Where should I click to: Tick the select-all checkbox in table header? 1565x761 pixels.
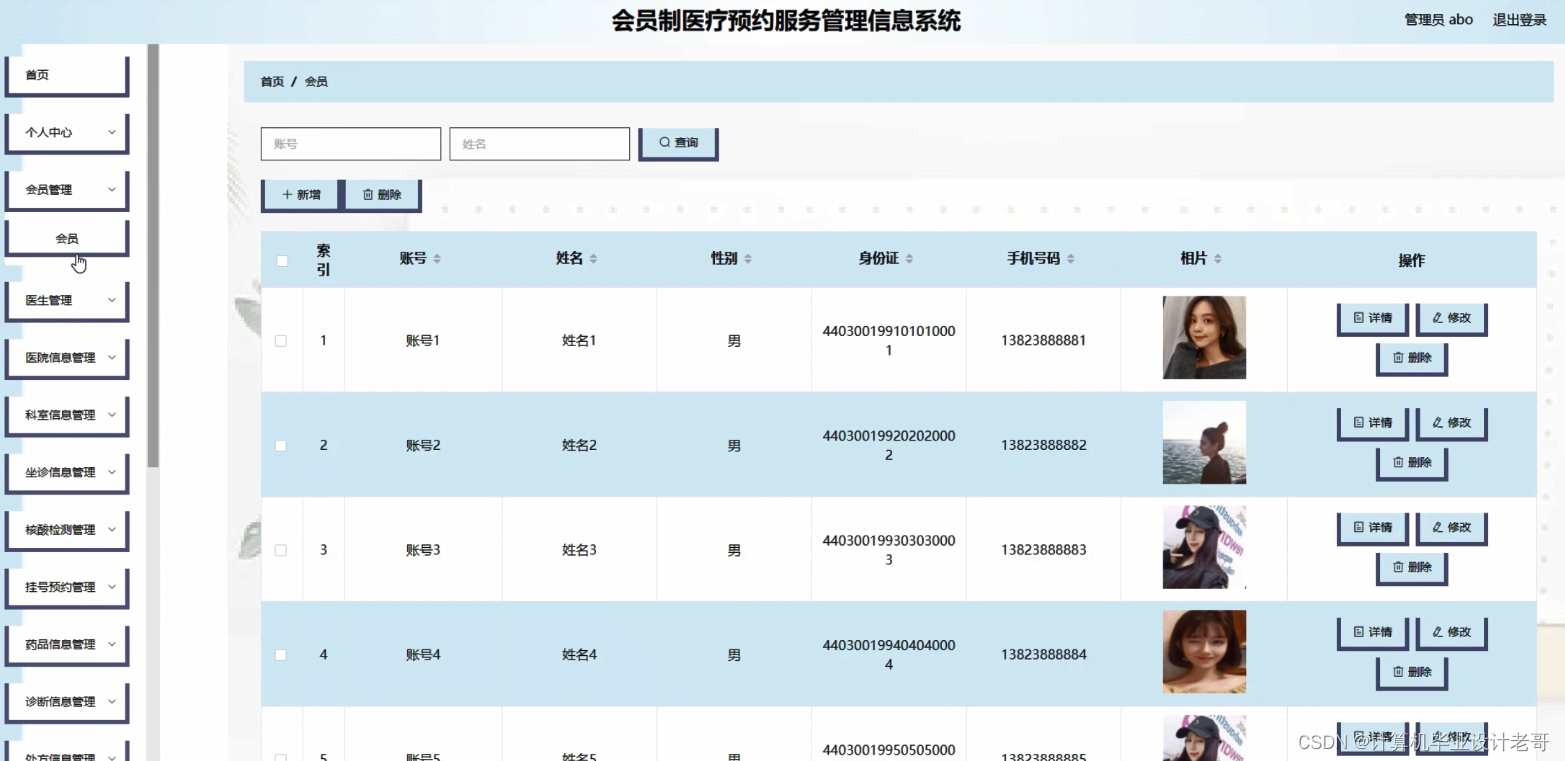click(282, 261)
